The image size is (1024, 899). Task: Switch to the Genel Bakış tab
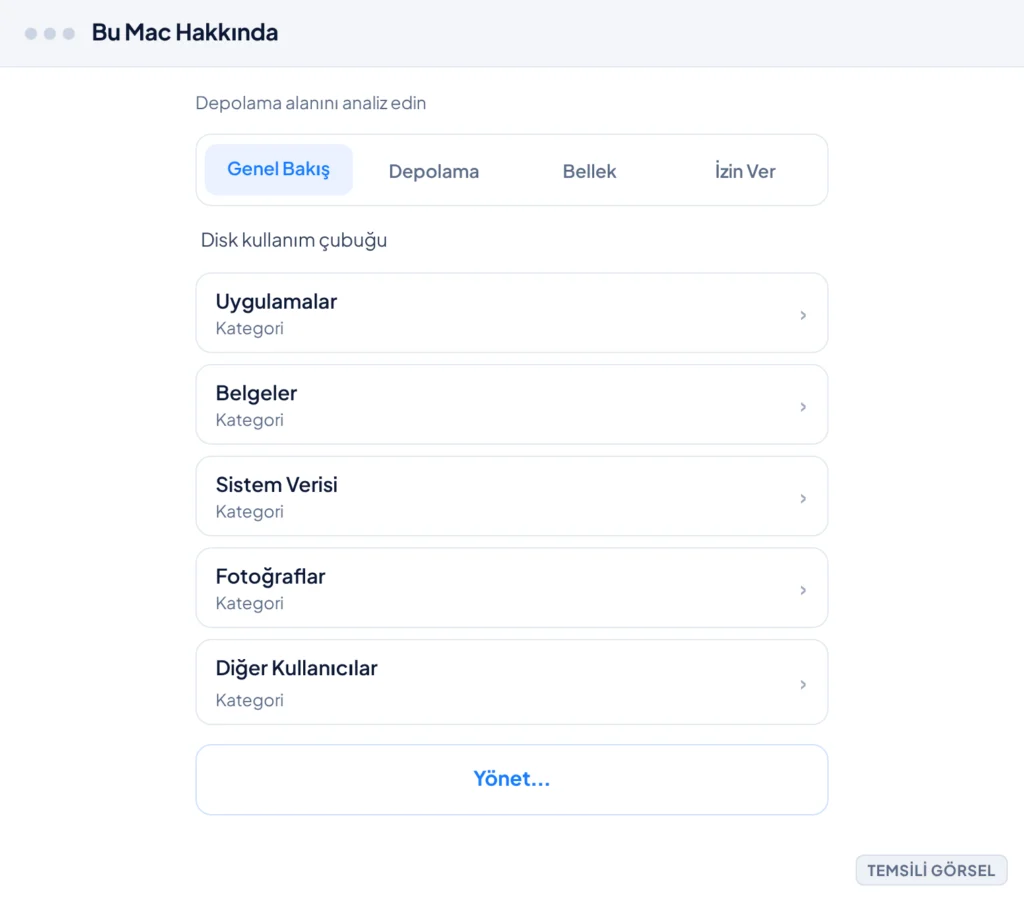[x=278, y=169]
